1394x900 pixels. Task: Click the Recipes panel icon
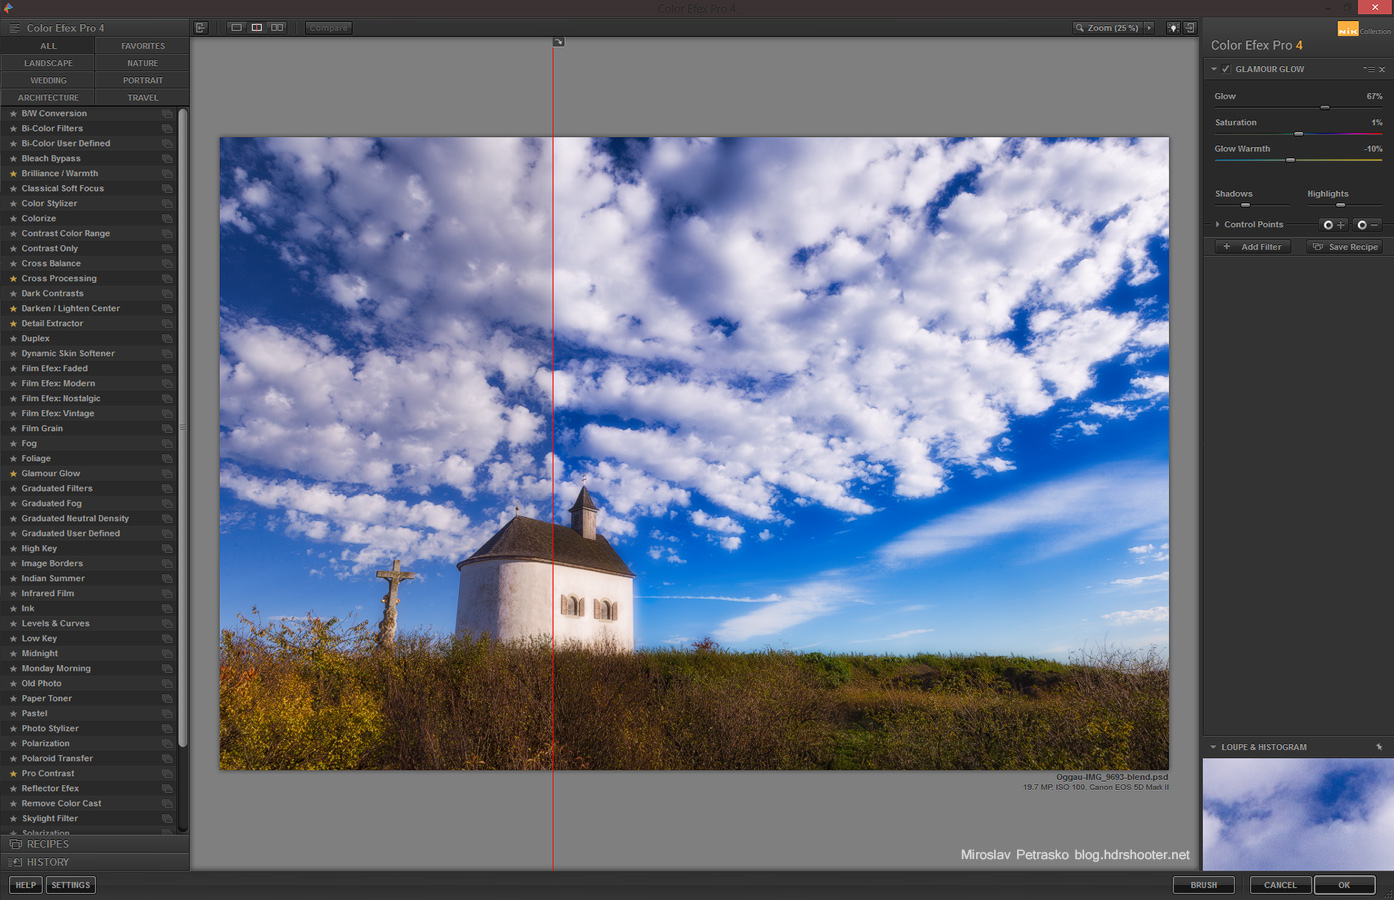point(15,844)
